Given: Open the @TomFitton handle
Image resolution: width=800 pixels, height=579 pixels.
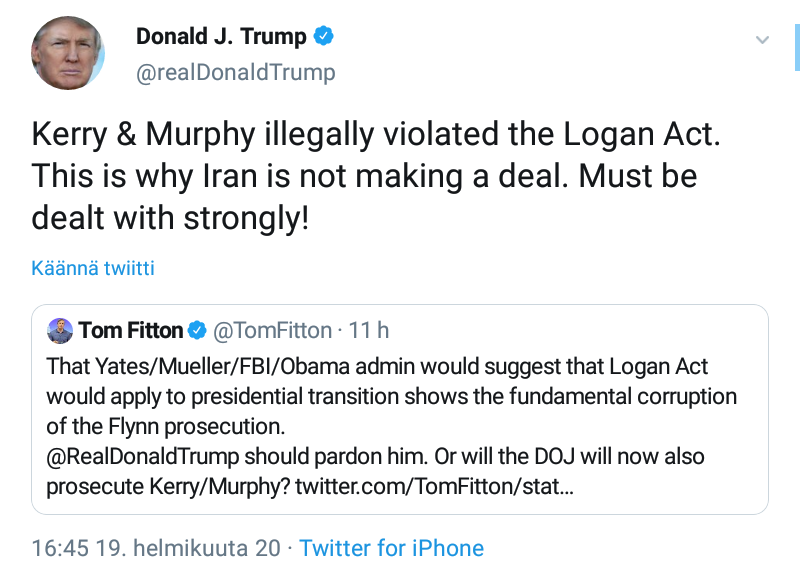Looking at the screenshot, I should click(273, 330).
